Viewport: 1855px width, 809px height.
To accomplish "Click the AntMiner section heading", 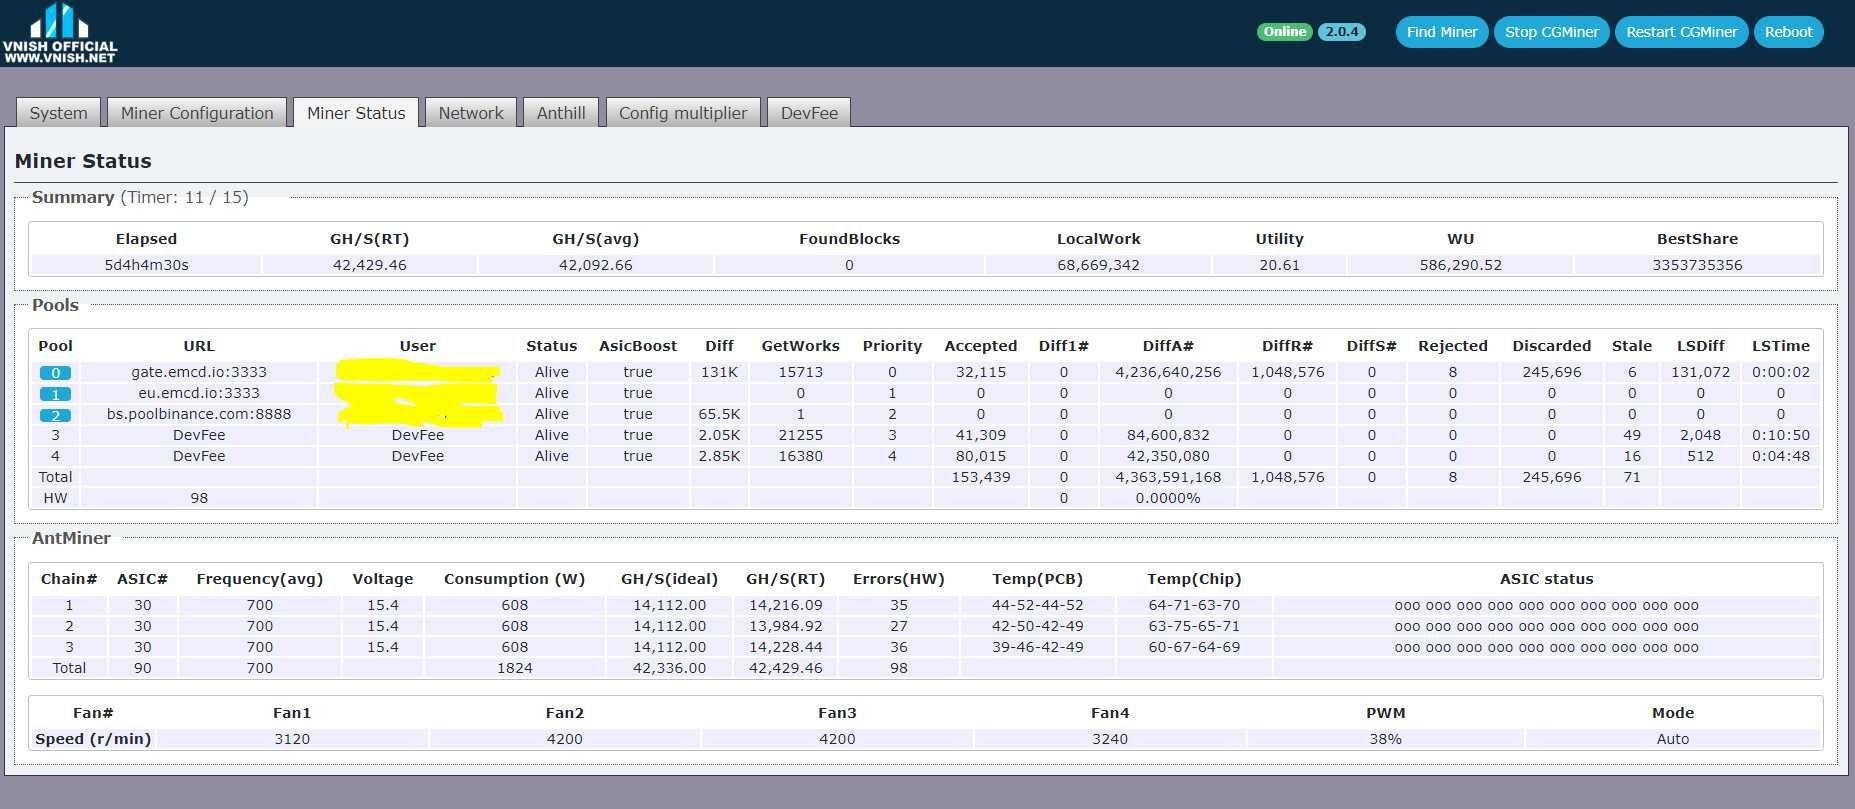I will pos(71,538).
